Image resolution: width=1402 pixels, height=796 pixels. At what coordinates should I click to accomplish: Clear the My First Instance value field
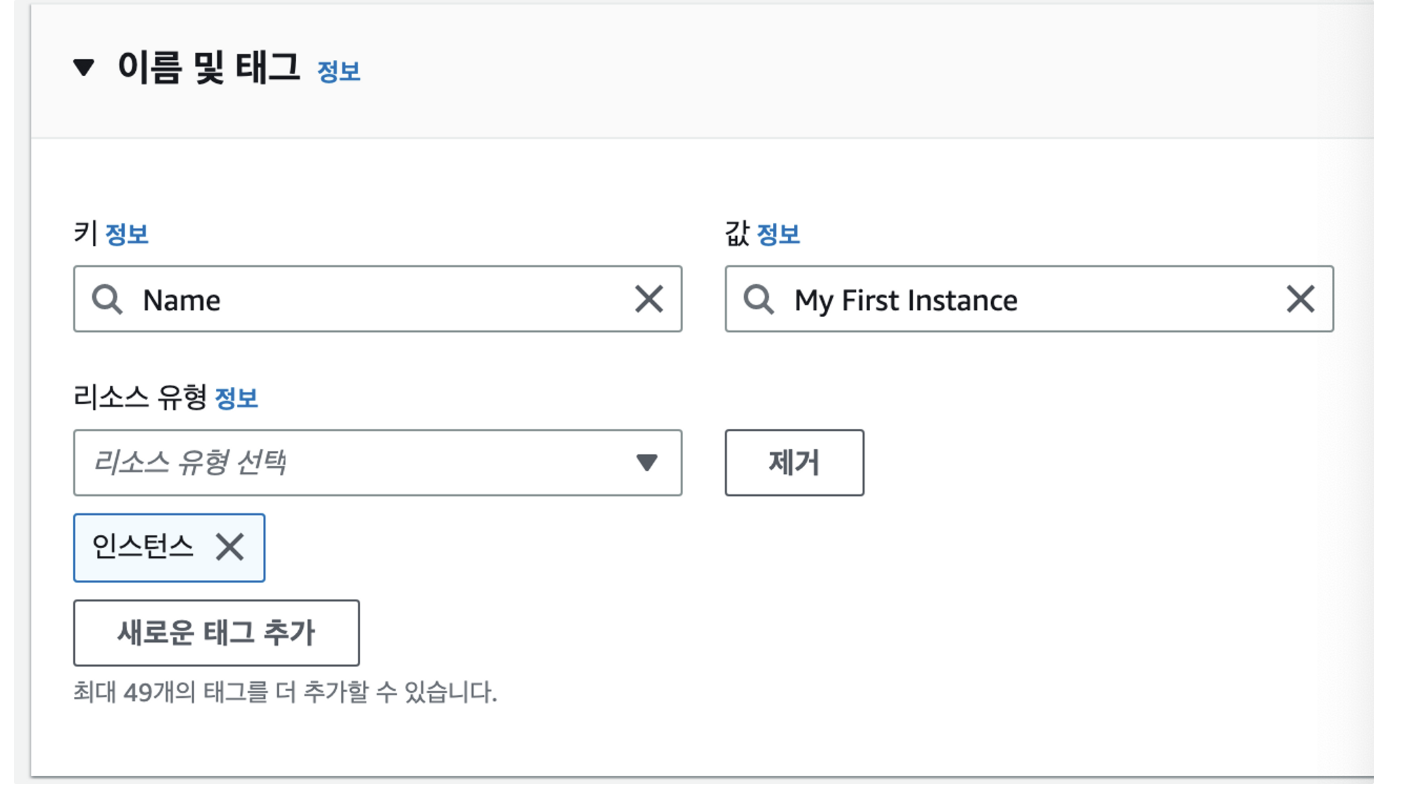[1300, 299]
